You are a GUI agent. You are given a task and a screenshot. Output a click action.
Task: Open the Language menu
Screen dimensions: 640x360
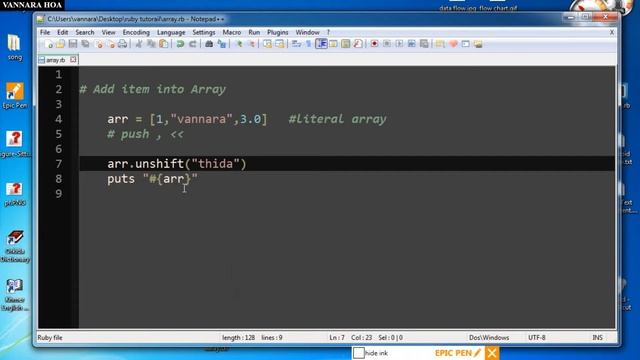(x=171, y=32)
